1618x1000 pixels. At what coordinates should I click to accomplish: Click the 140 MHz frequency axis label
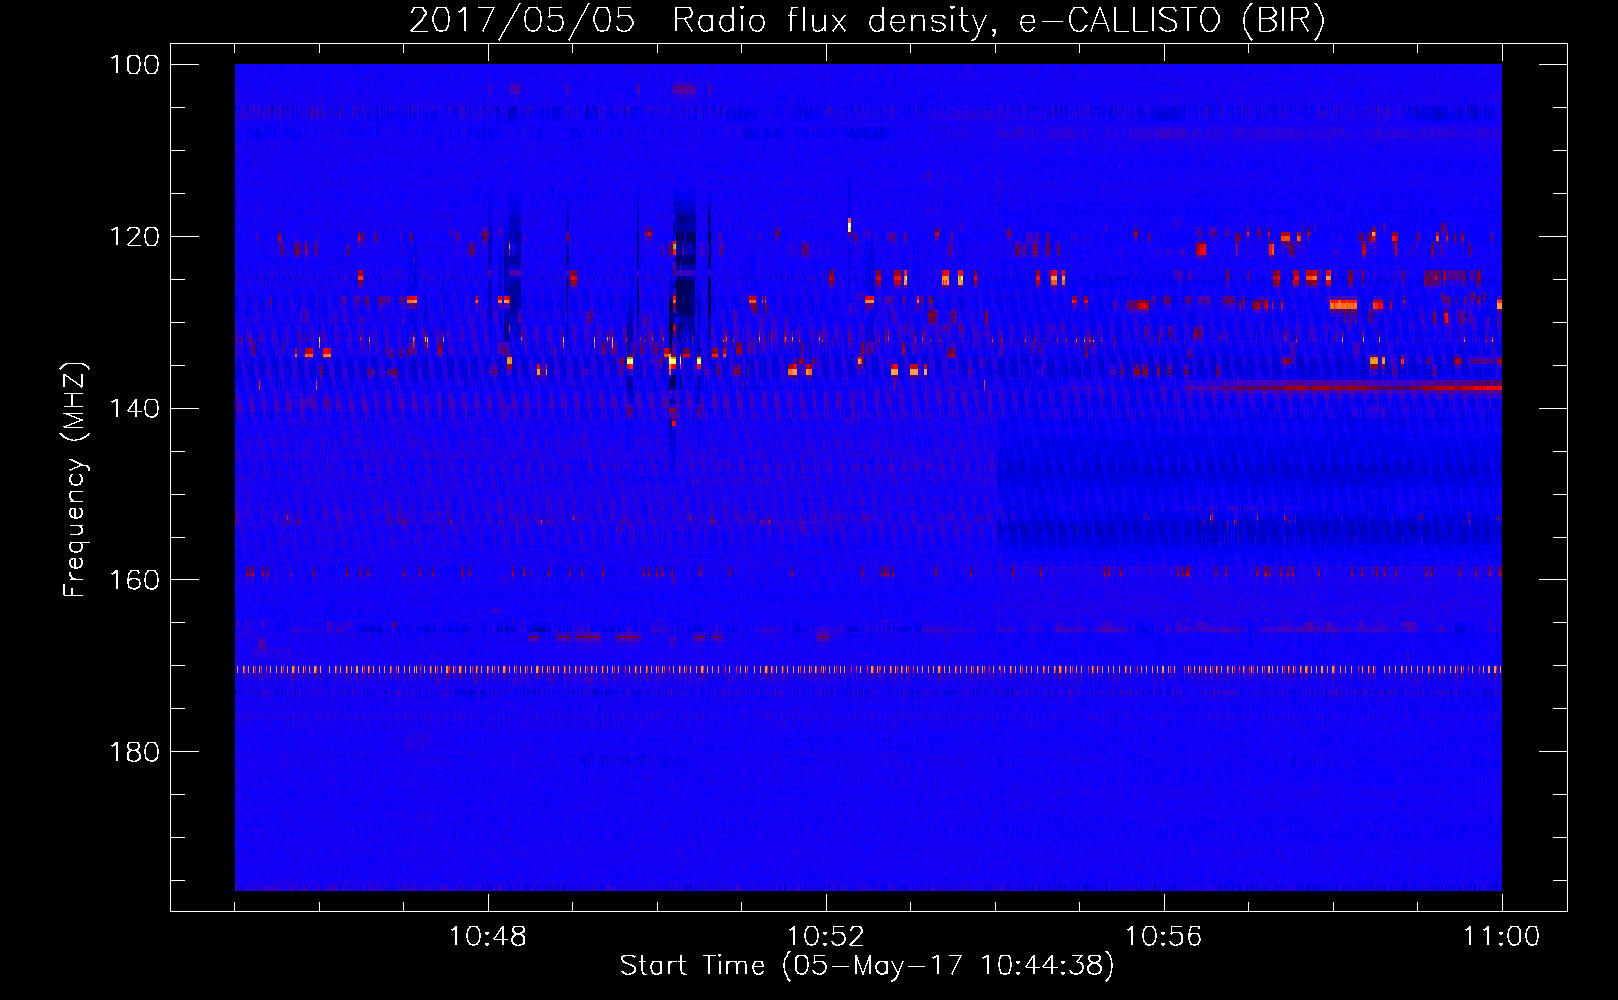[135, 408]
